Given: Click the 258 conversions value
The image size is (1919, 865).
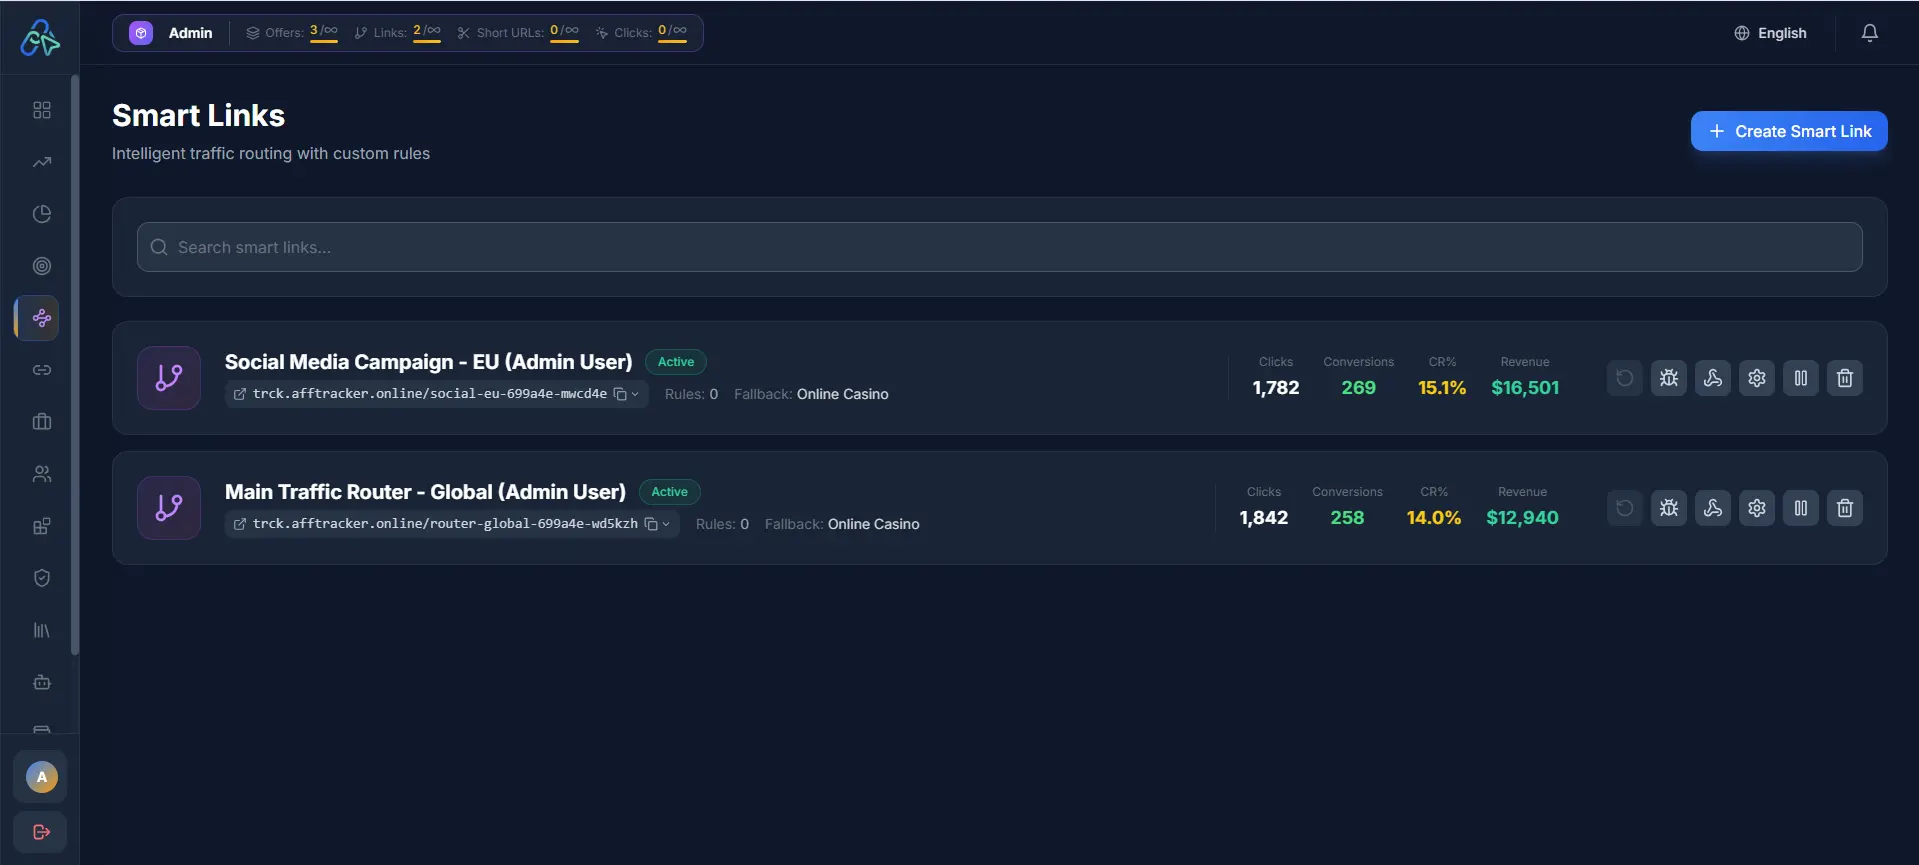Looking at the screenshot, I should (x=1347, y=518).
